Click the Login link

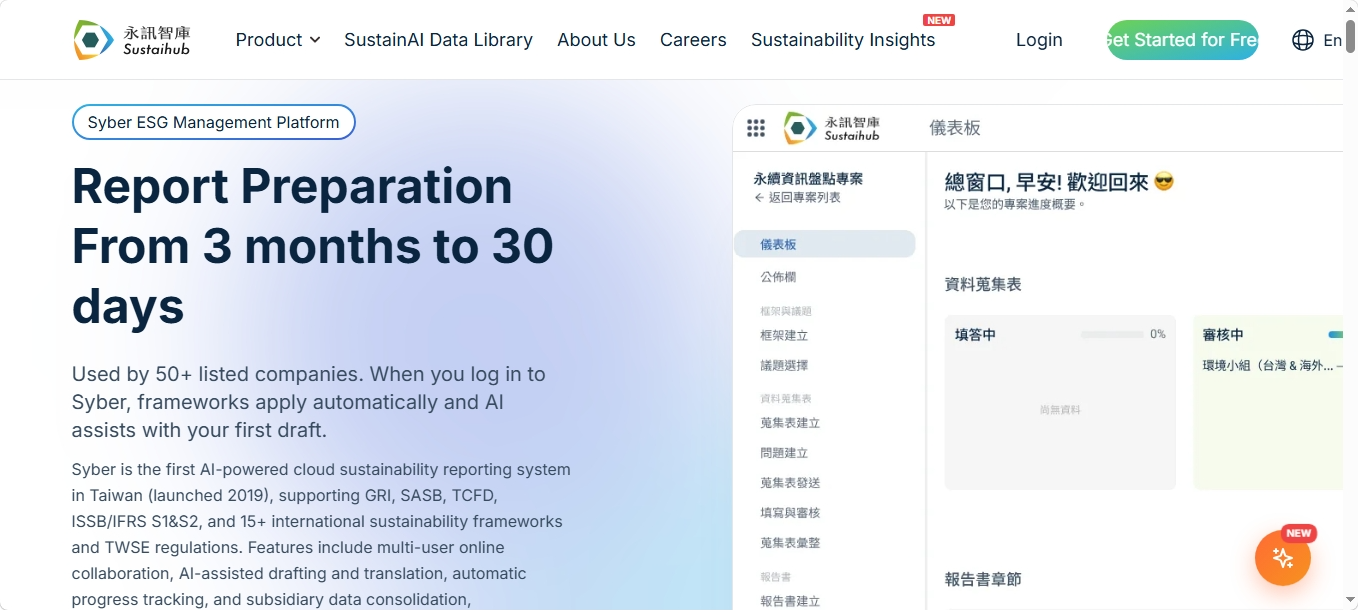(1039, 40)
